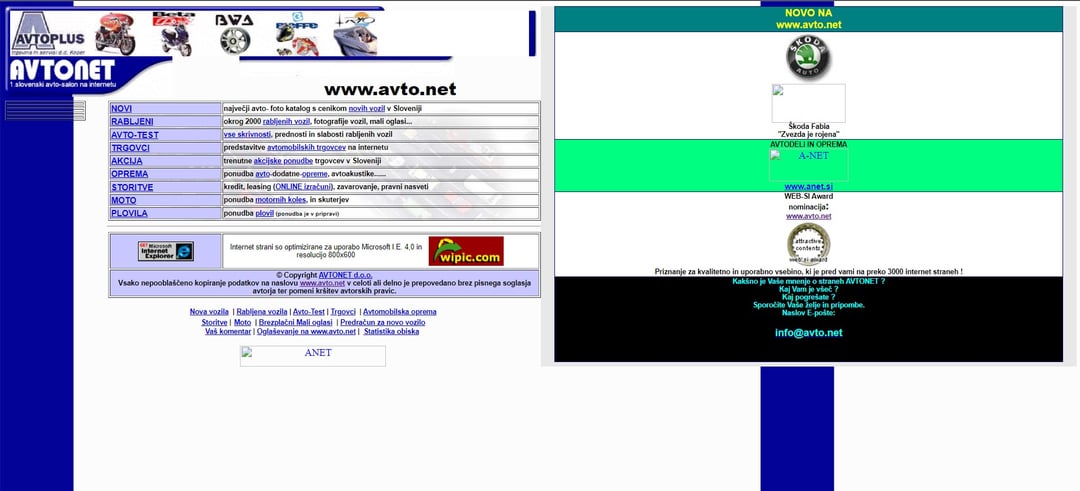Click the Get Microsoft Internet Explorer badge
This screenshot has width=1080, height=491.
165,251
